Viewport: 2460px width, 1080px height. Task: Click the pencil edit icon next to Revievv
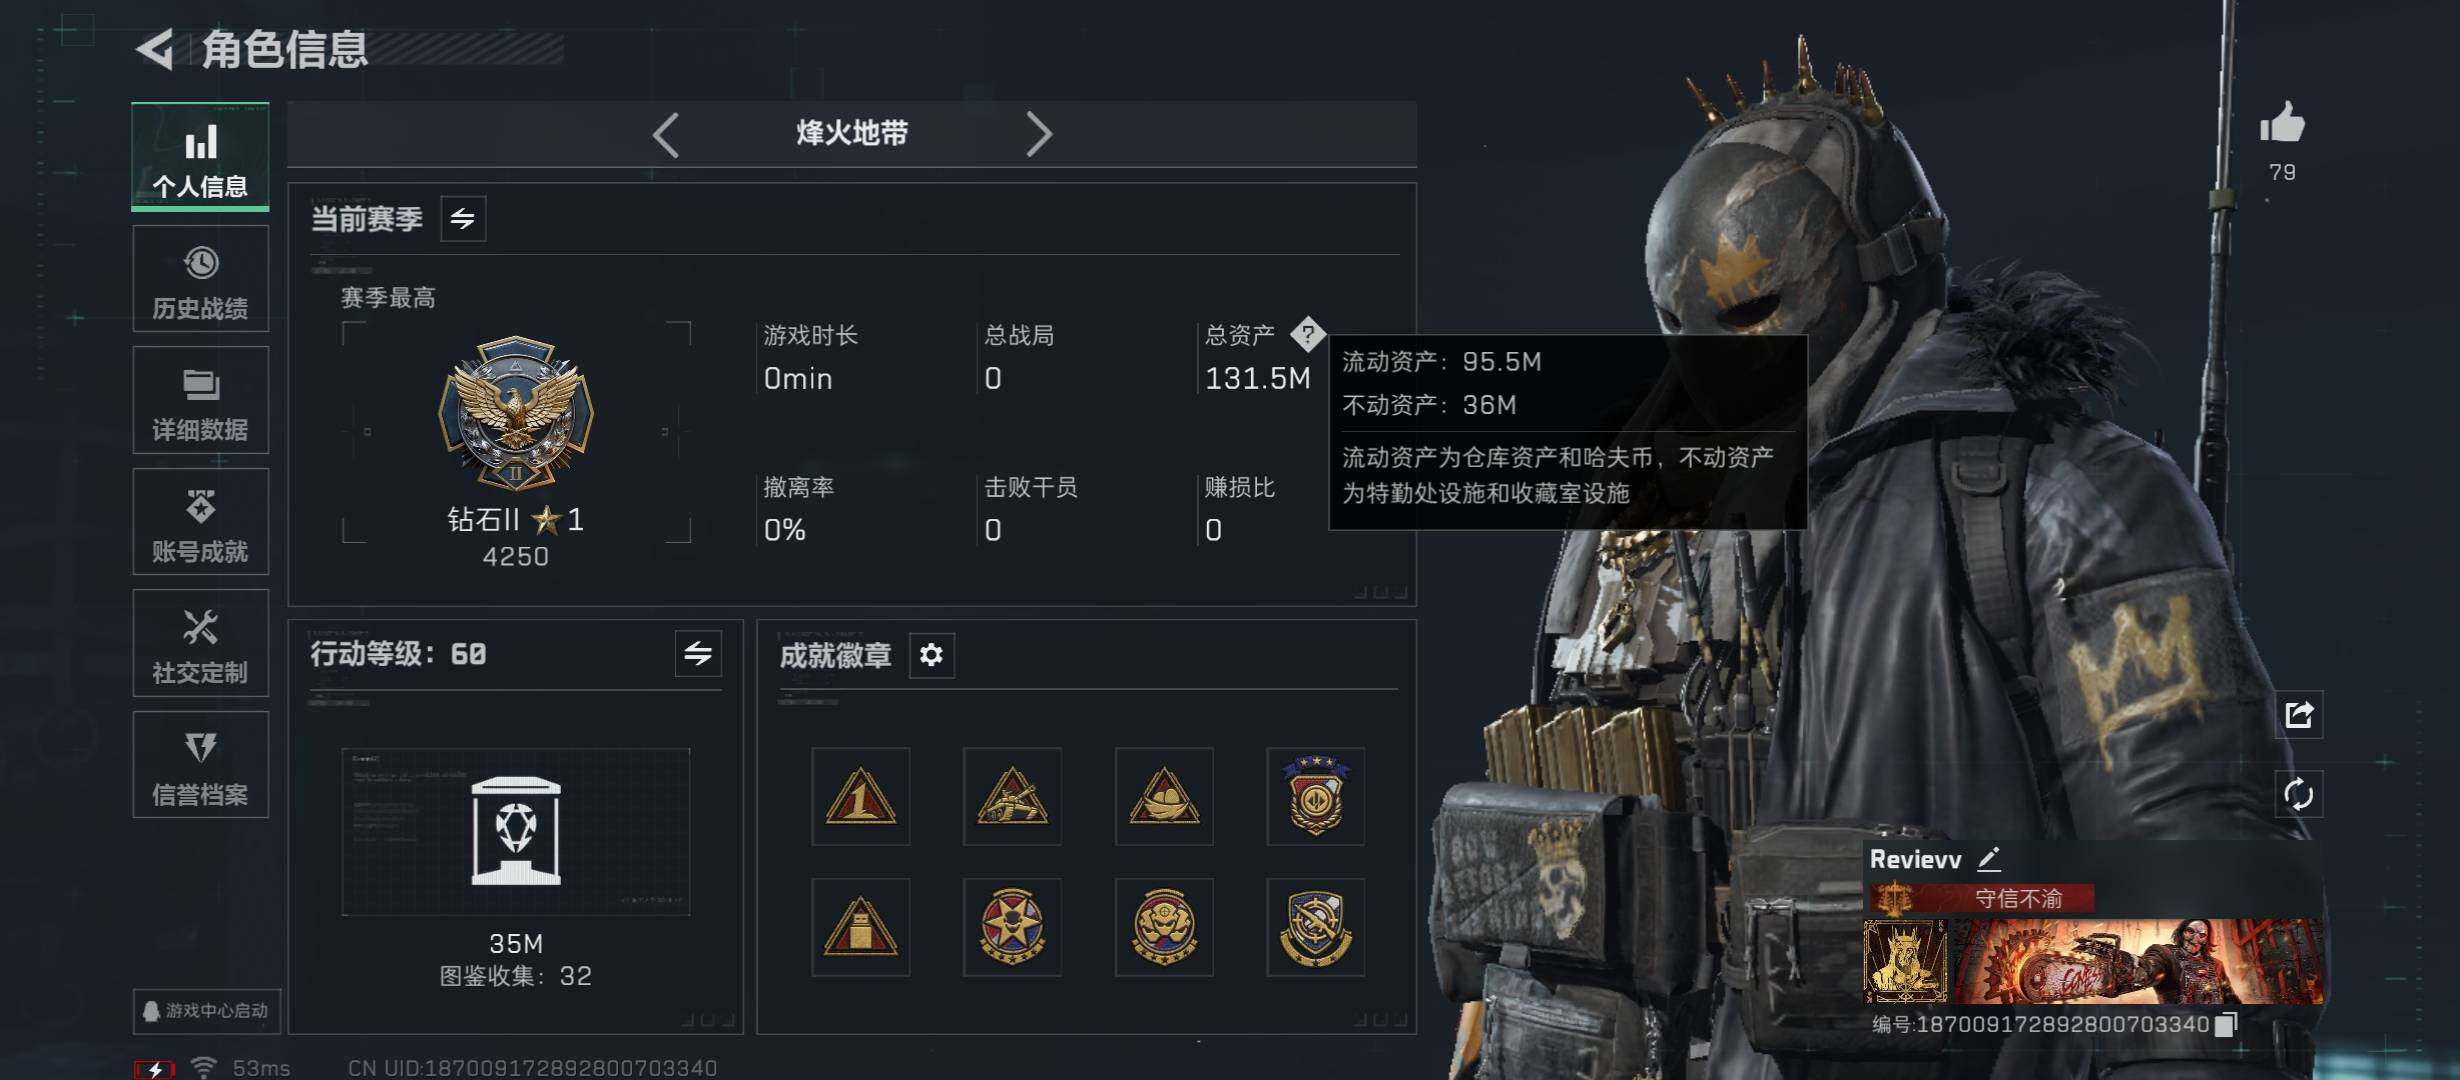pos(1989,858)
